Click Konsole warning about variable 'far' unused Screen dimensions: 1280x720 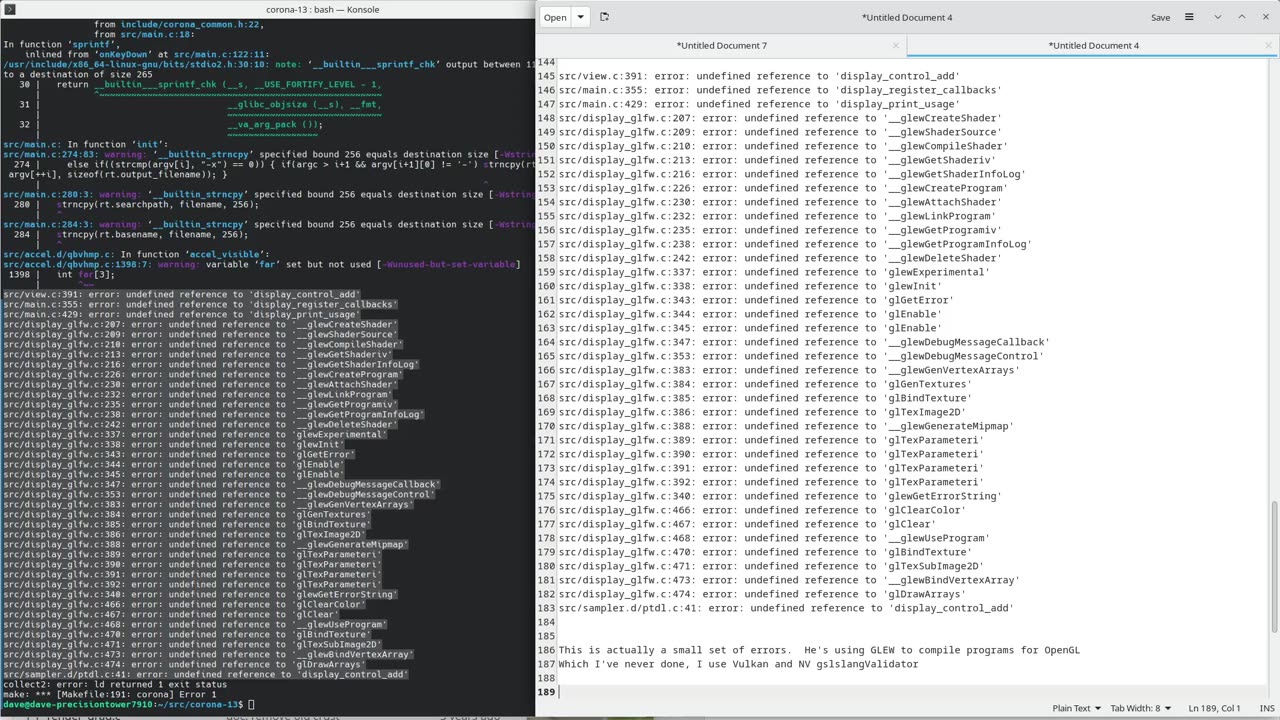[x=262, y=265]
